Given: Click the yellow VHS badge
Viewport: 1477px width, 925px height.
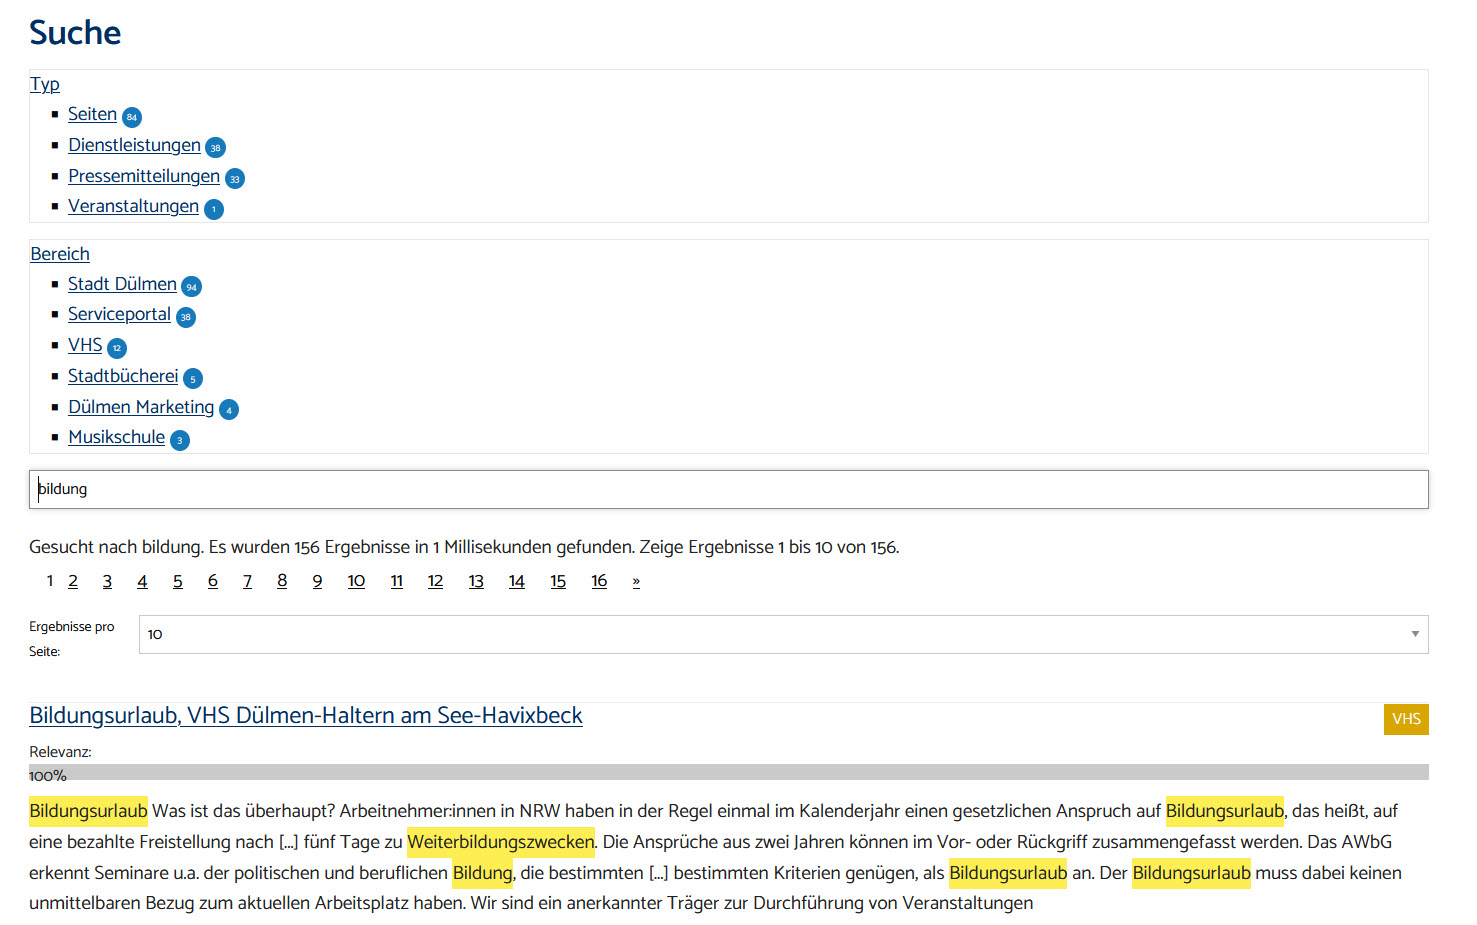Looking at the screenshot, I should tap(1405, 719).
